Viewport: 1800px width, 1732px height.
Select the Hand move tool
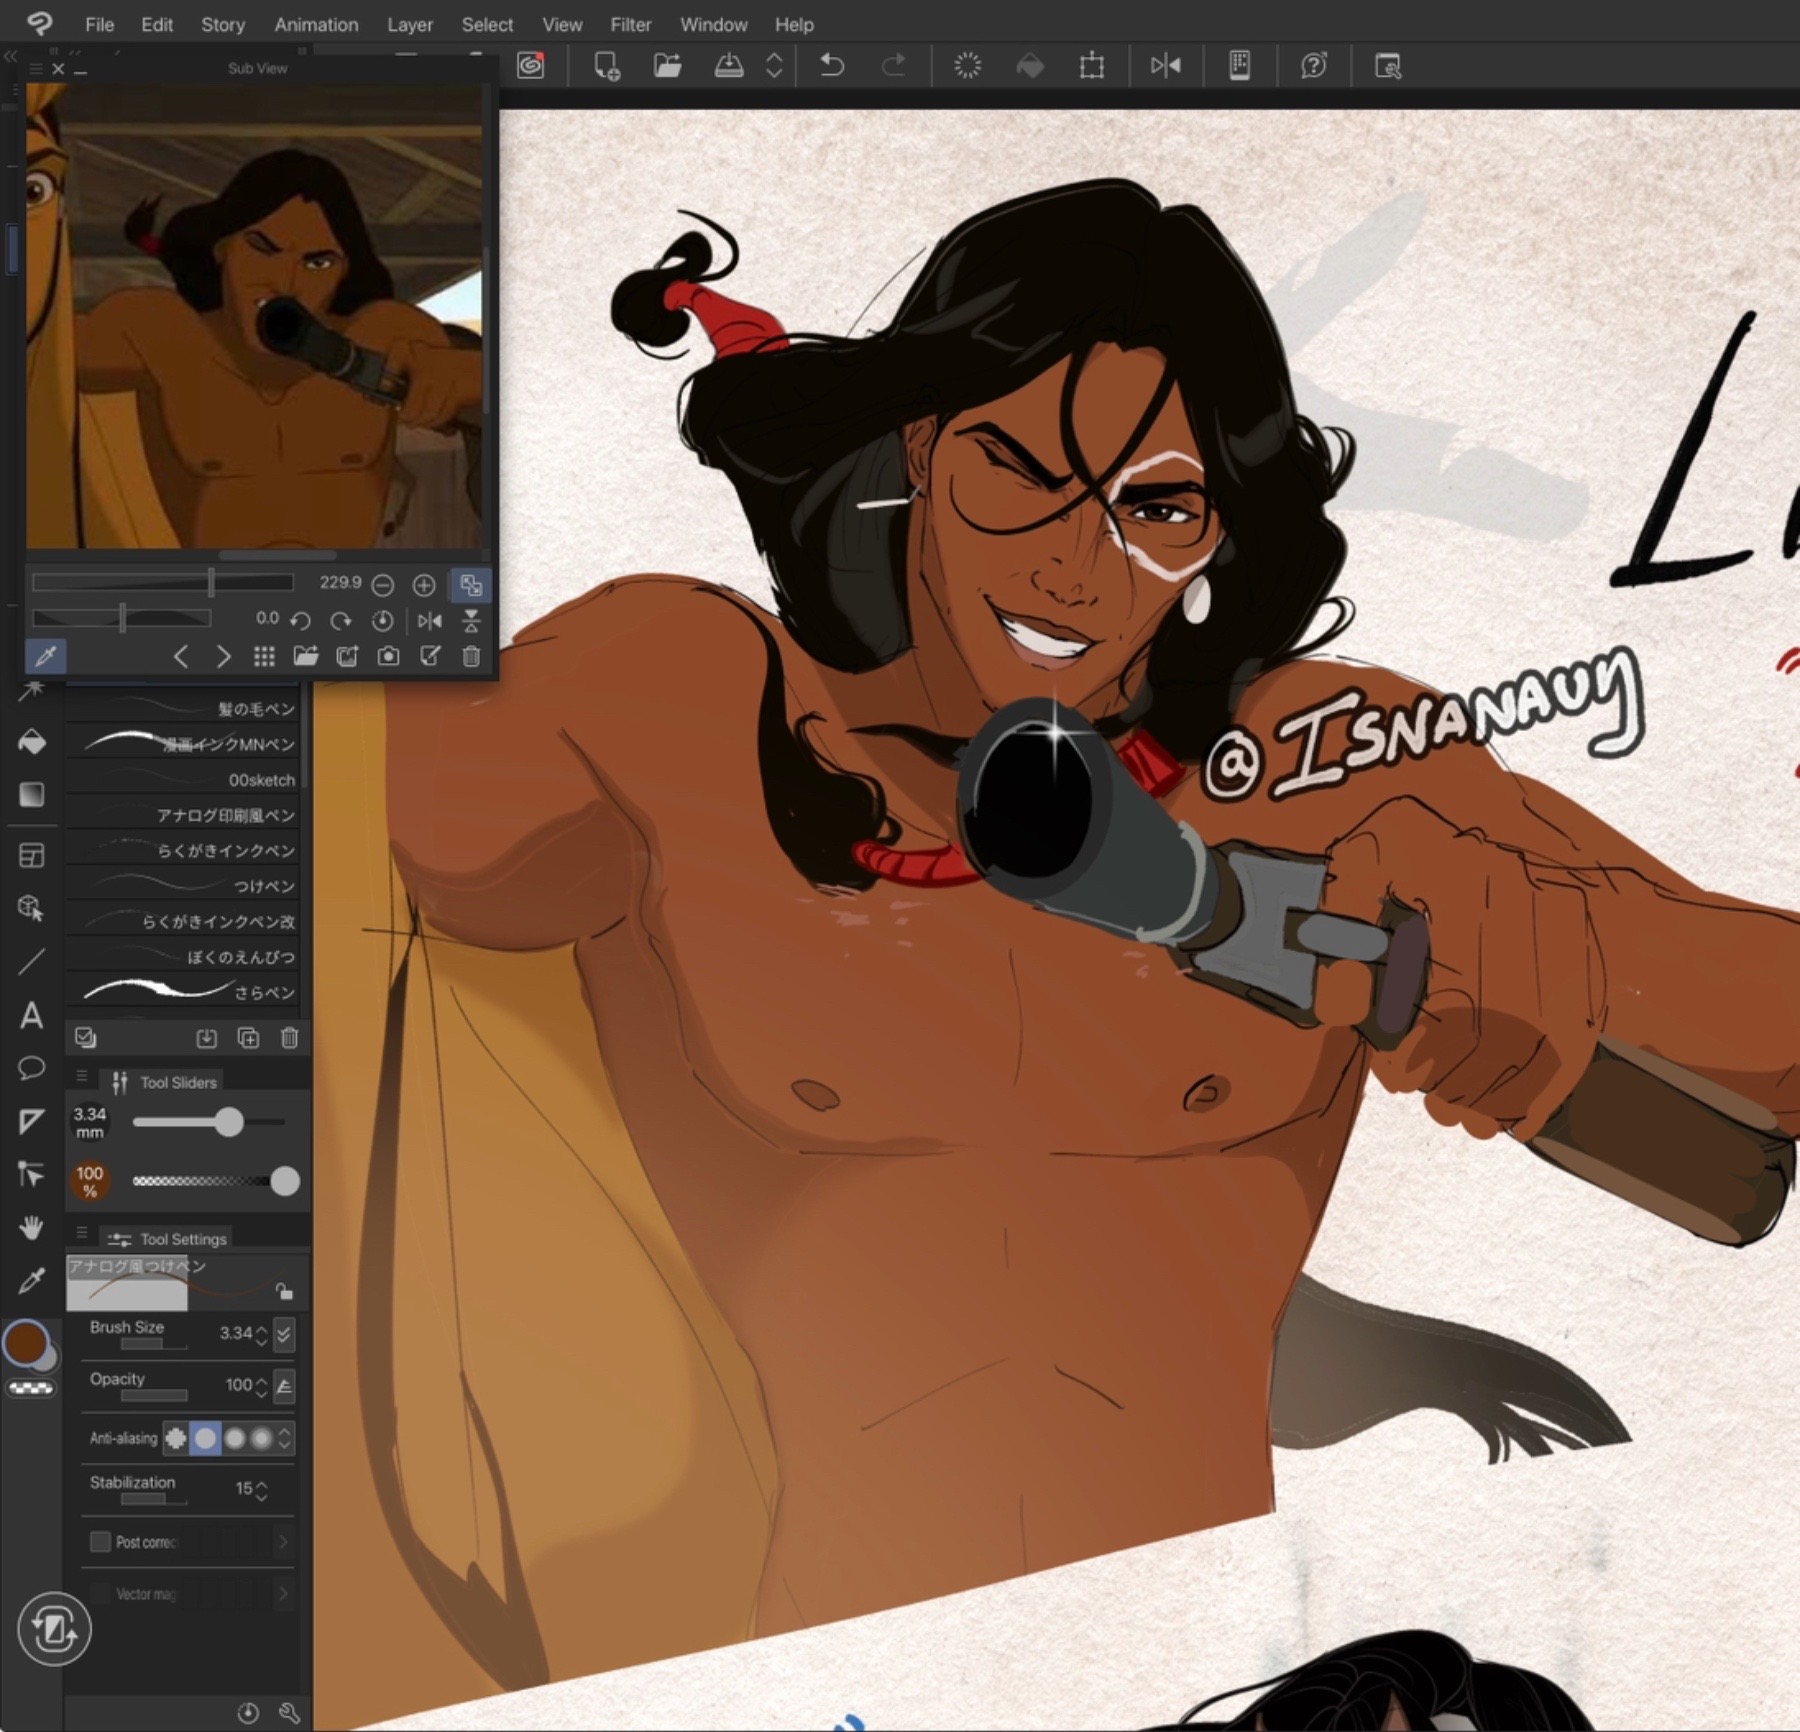coord(32,1227)
